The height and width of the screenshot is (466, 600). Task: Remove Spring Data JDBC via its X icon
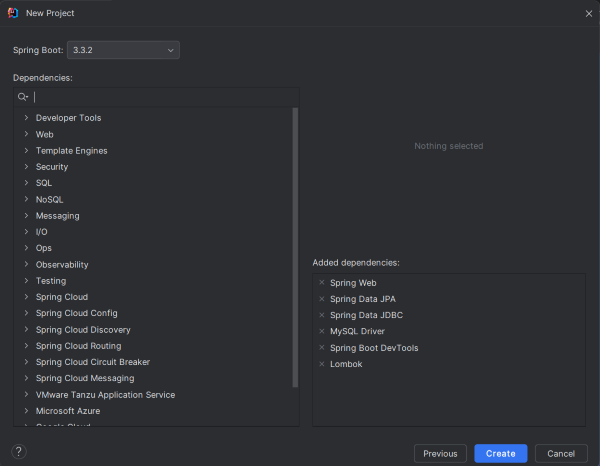click(322, 315)
